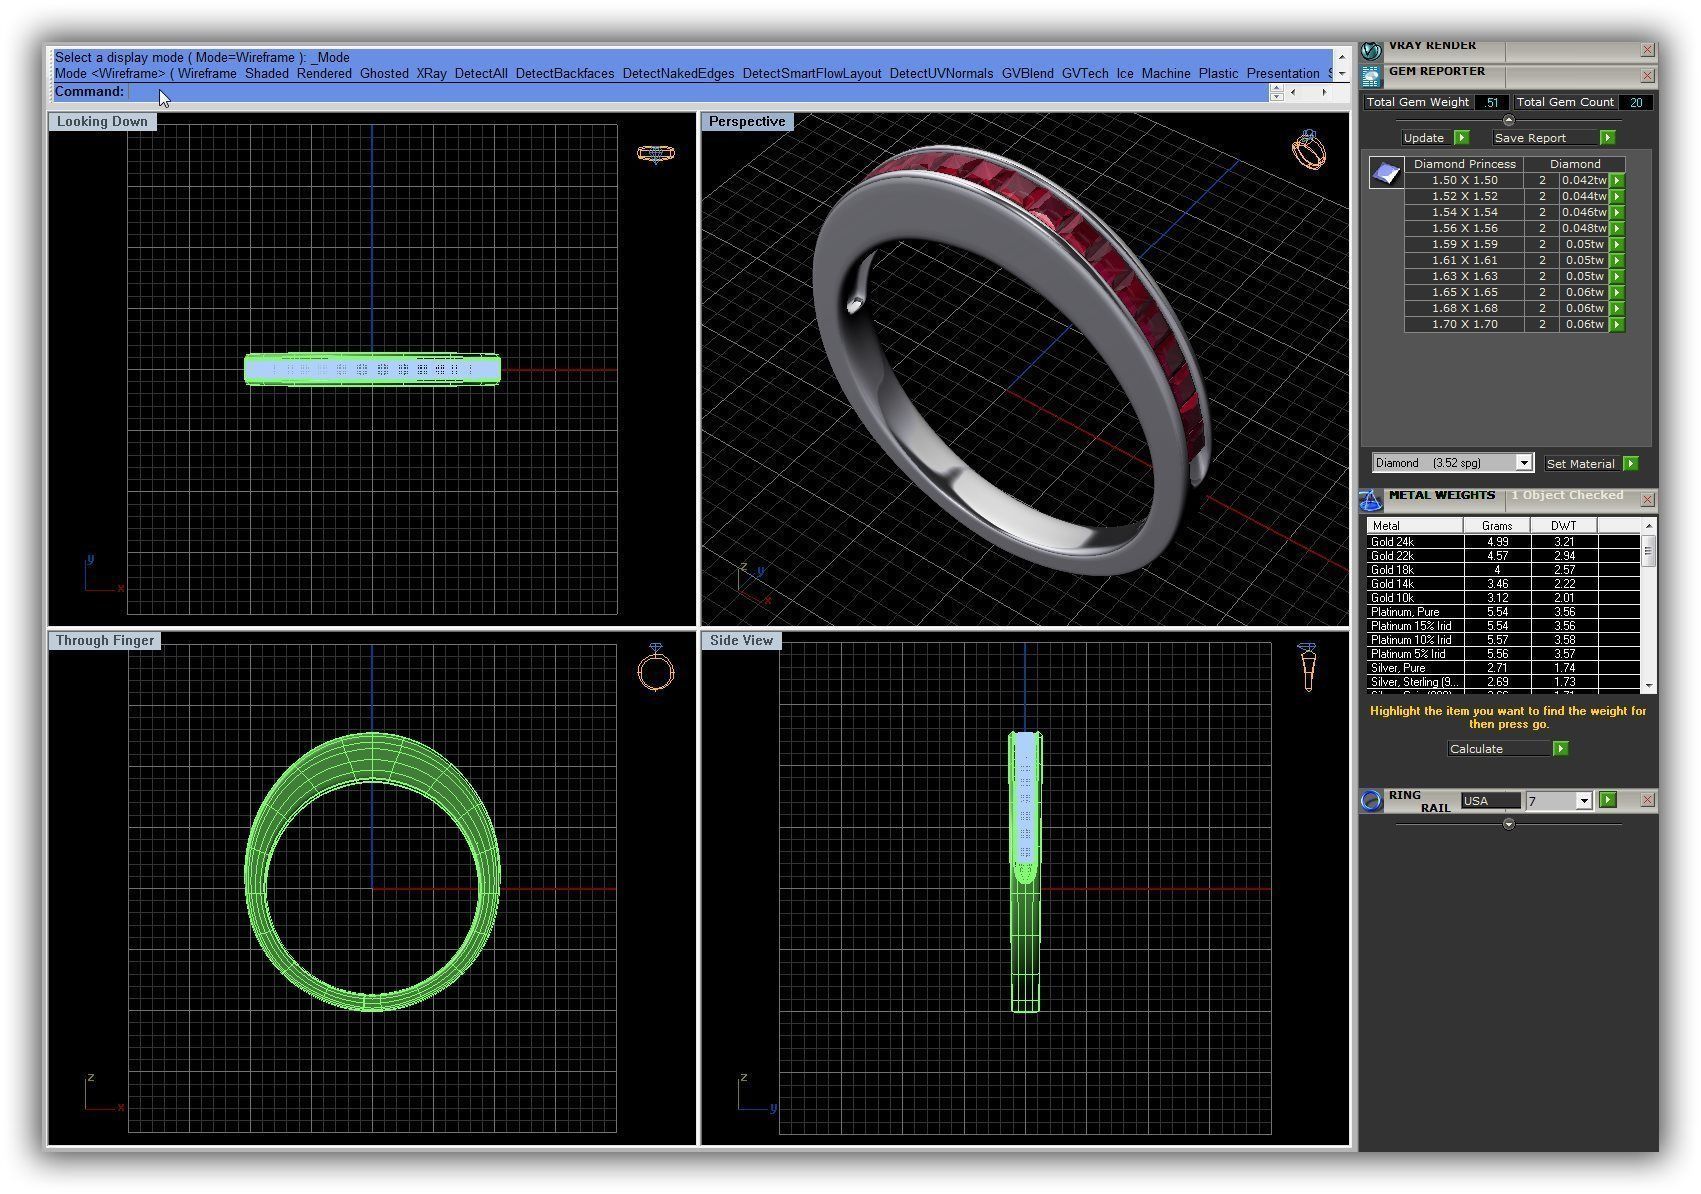Viewport: 1701px width, 1194px height.
Task: Open the ring size 7 dropdown
Action: [1583, 801]
